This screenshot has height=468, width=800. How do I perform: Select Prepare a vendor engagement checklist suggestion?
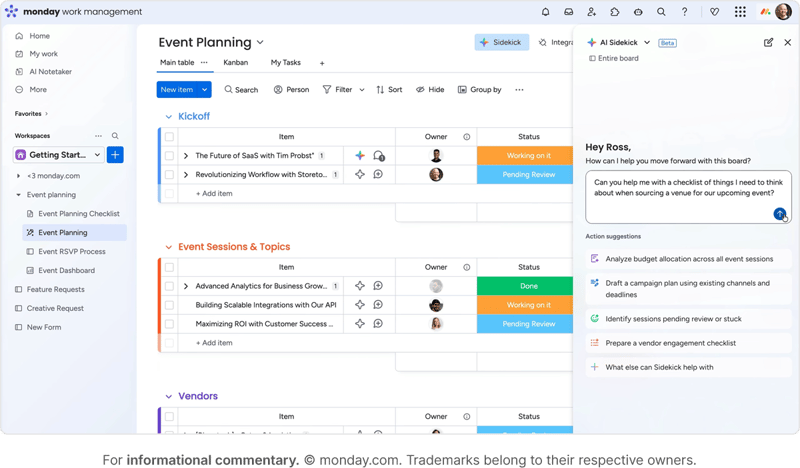tap(670, 343)
